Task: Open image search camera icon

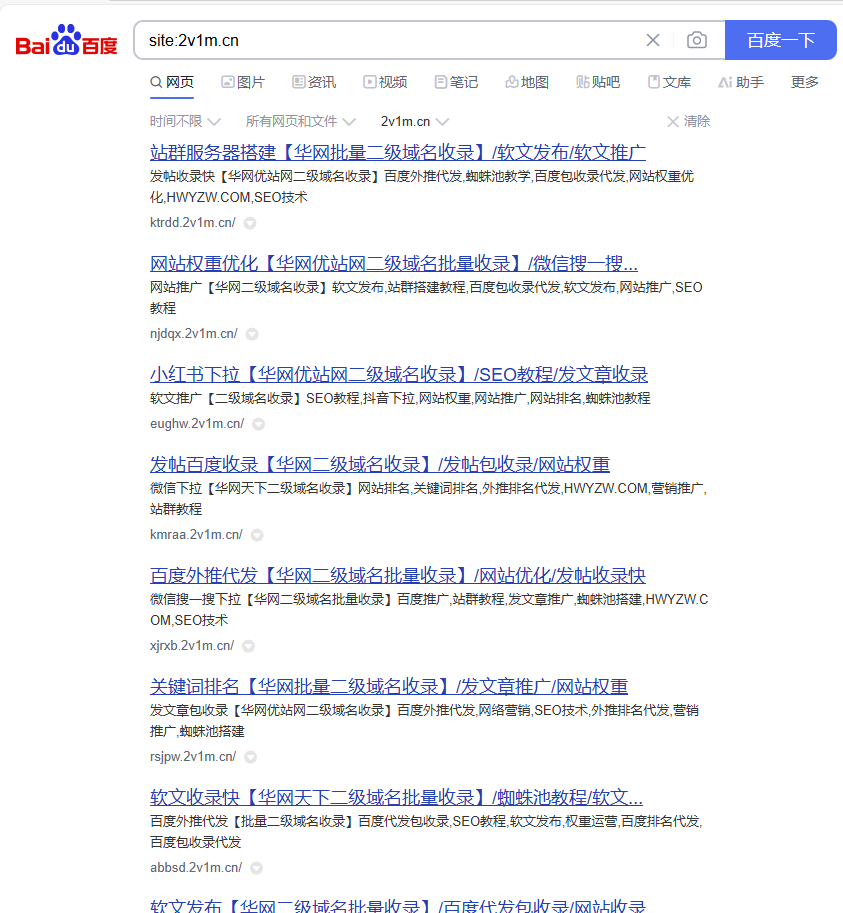Action: 697,40
